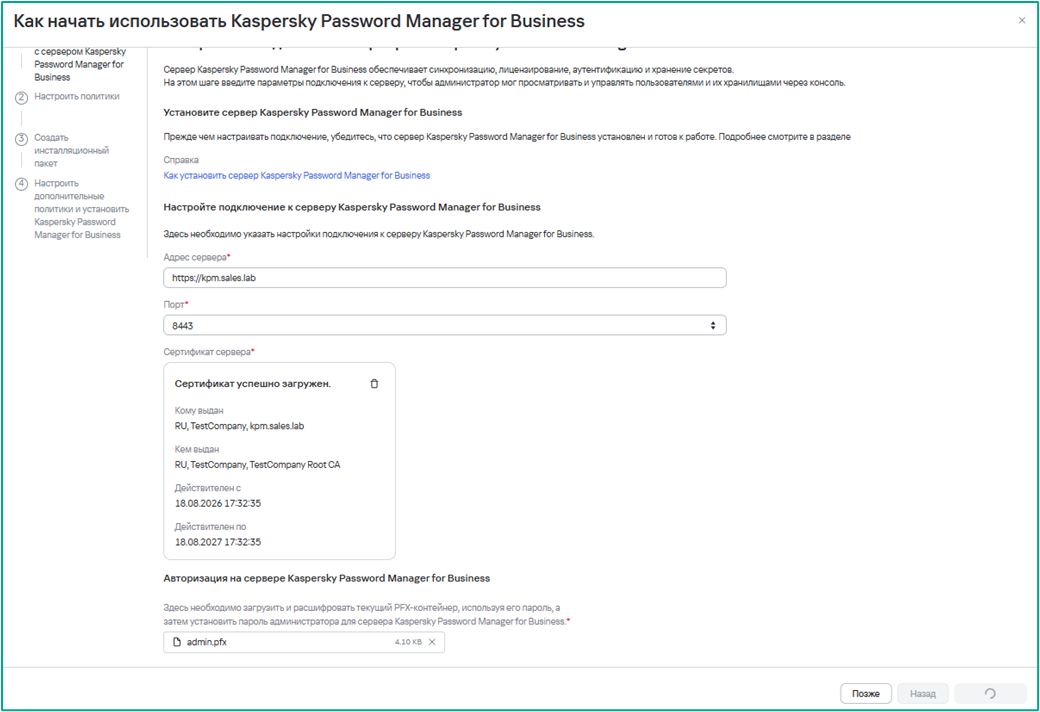Click valid-to date 18.08.2027 17:32:35
This screenshot has width=1040, height=712.
click(218, 541)
